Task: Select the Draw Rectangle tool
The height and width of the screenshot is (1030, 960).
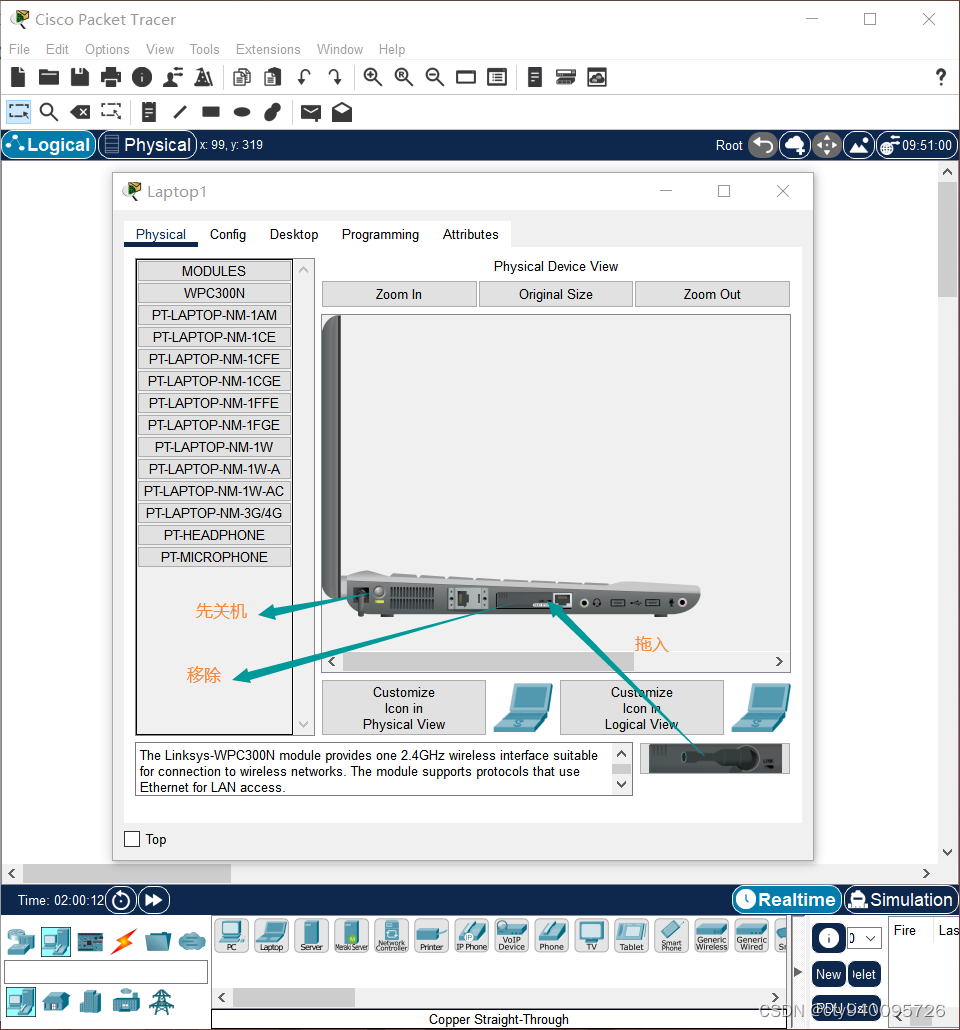Action: pyautogui.click(x=211, y=112)
